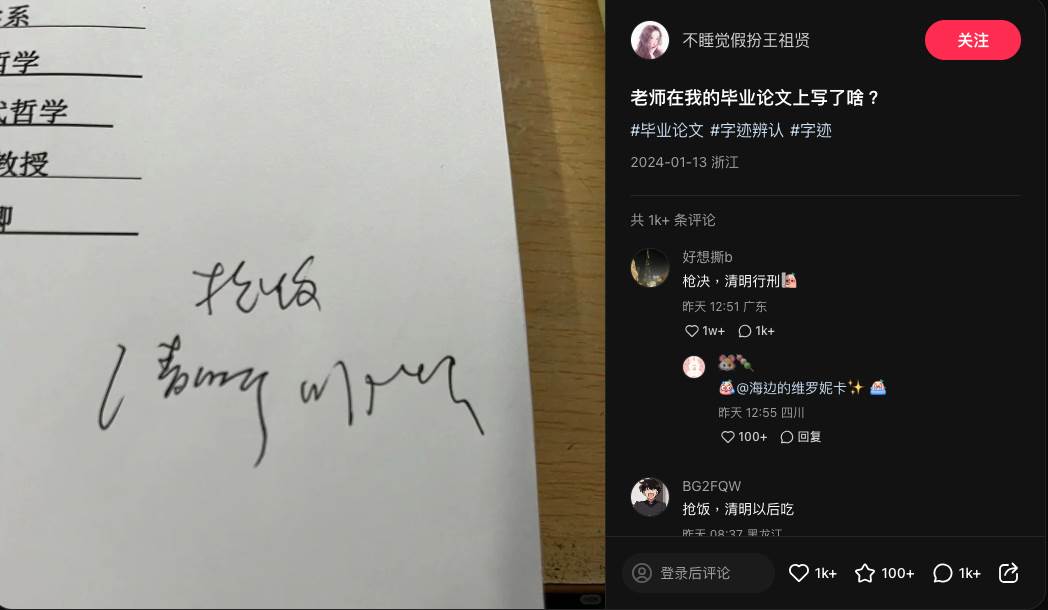The image size is (1048, 610).
Task: Open comments via the bottom bar speech bubble icon
Action: pos(942,573)
